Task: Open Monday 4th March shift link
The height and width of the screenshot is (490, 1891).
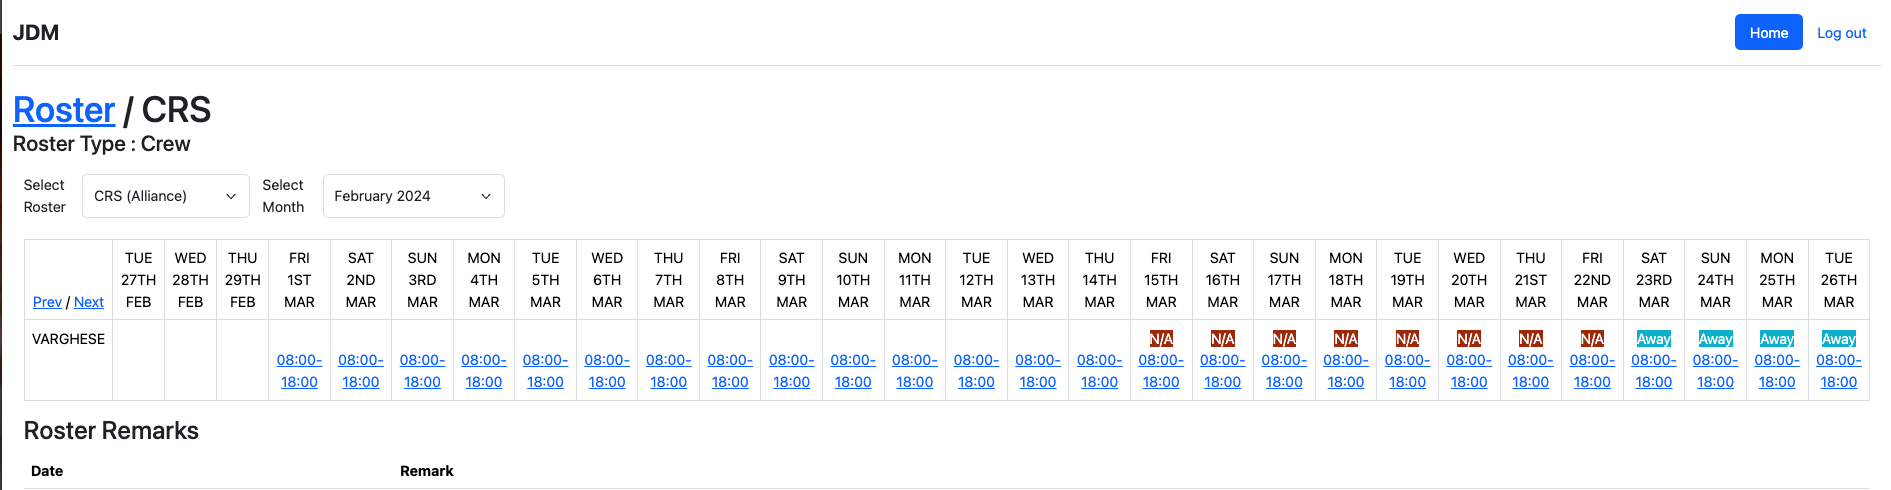Action: 484,371
